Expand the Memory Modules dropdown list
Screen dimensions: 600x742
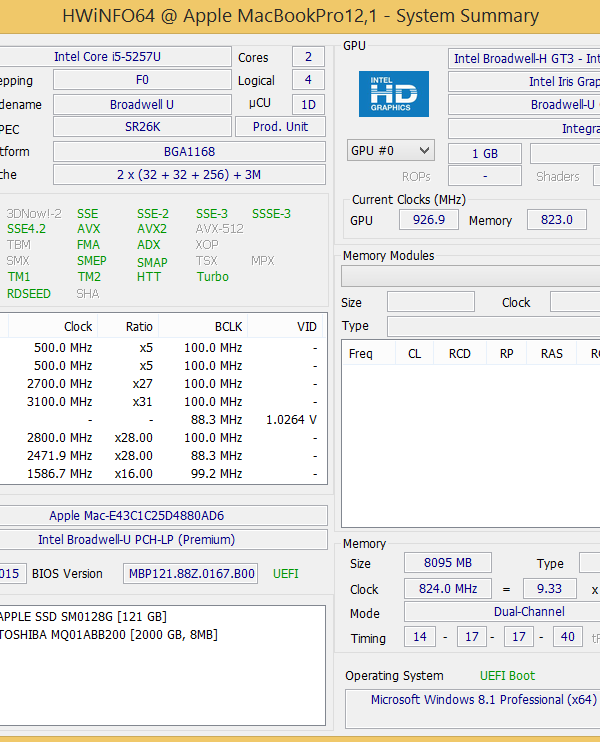[x=470, y=276]
